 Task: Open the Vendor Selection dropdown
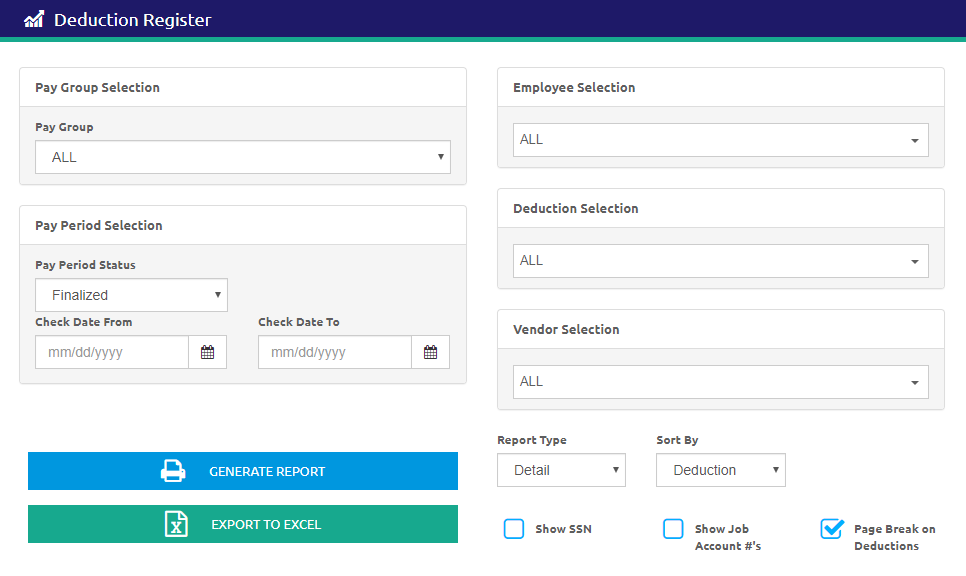[720, 382]
